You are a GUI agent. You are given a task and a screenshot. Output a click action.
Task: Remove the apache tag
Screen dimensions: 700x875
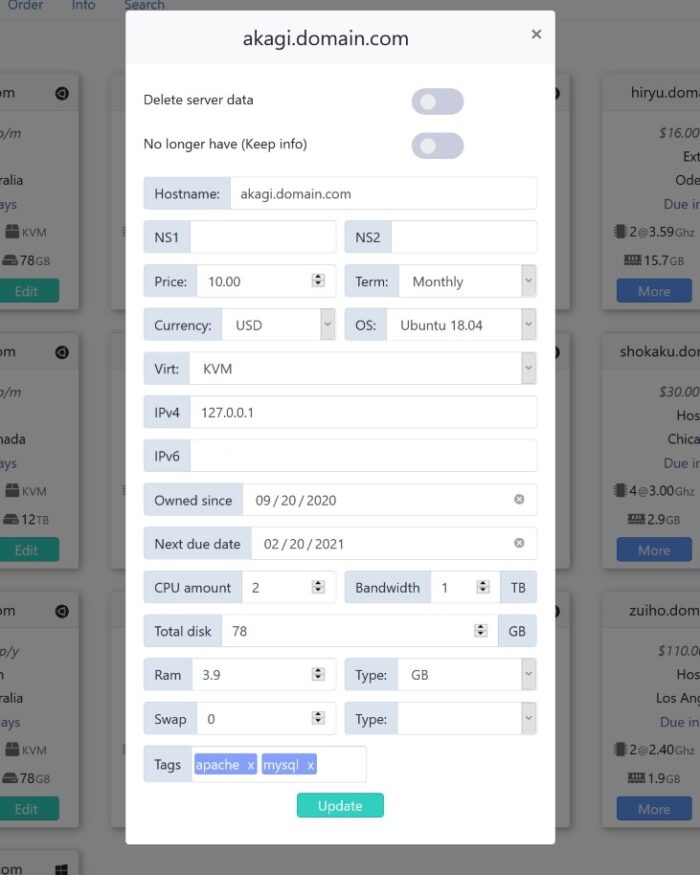click(250, 765)
